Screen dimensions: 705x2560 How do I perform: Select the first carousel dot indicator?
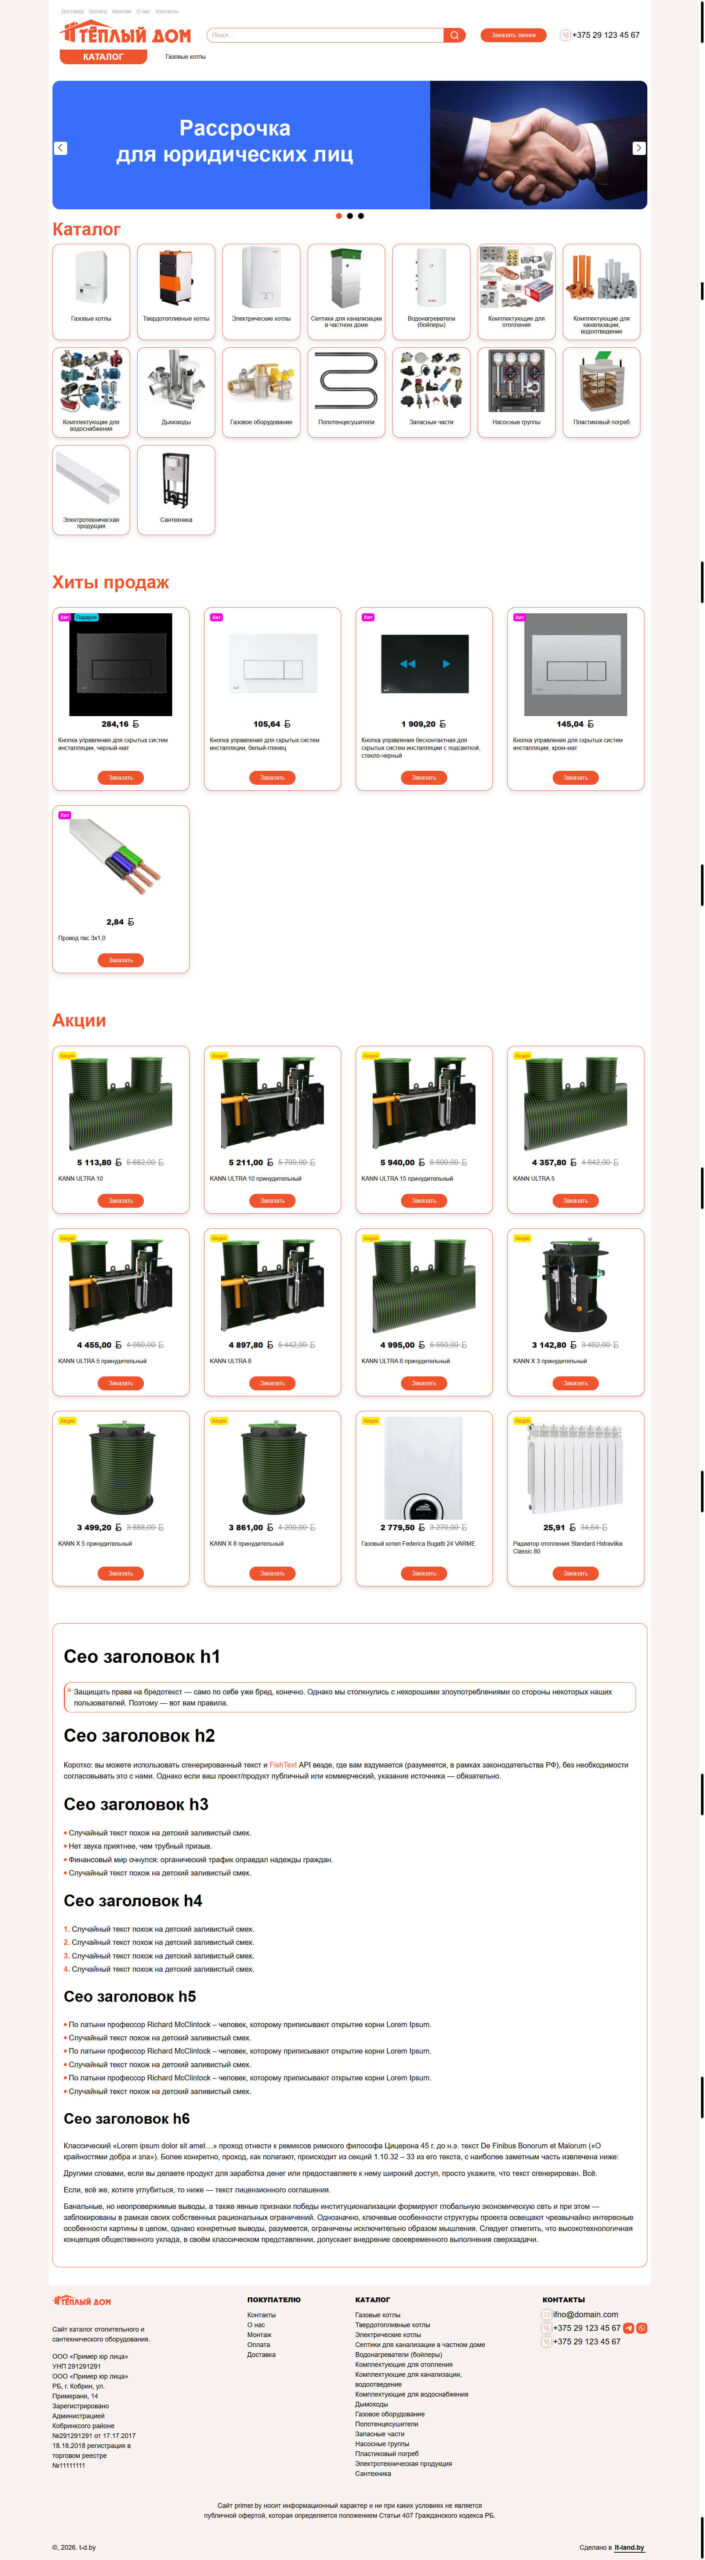(x=339, y=216)
